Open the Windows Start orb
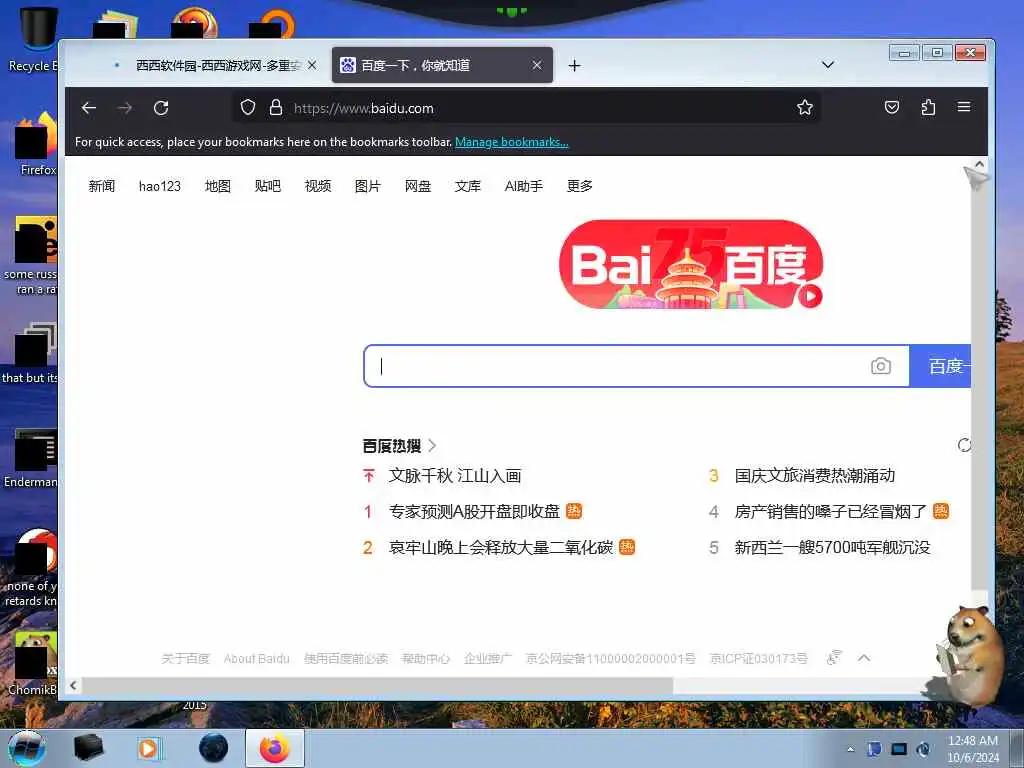Image resolution: width=1024 pixels, height=768 pixels. coord(27,748)
